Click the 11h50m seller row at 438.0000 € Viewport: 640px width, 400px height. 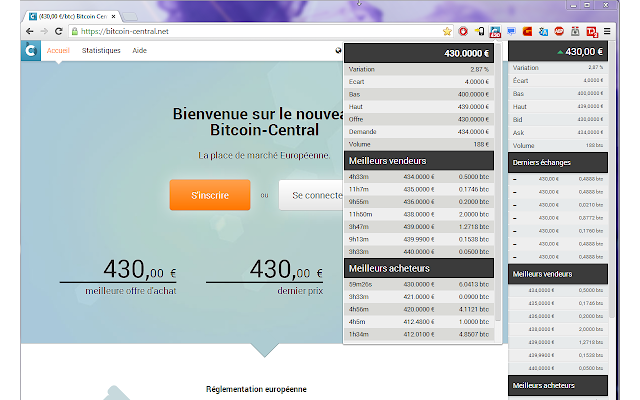click(x=419, y=214)
